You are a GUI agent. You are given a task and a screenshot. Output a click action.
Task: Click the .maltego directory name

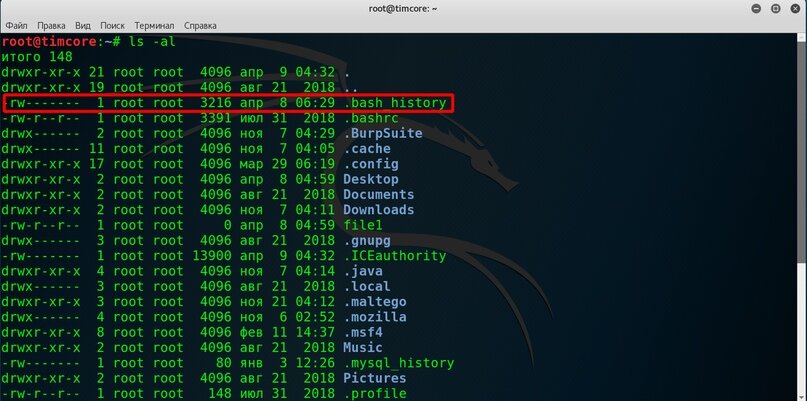pos(375,302)
